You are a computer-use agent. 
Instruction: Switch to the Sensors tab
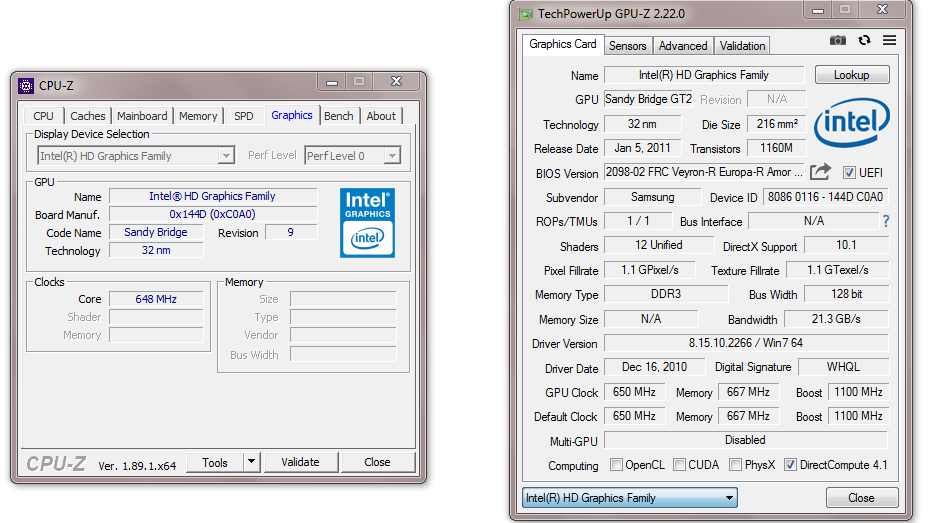pyautogui.click(x=627, y=46)
